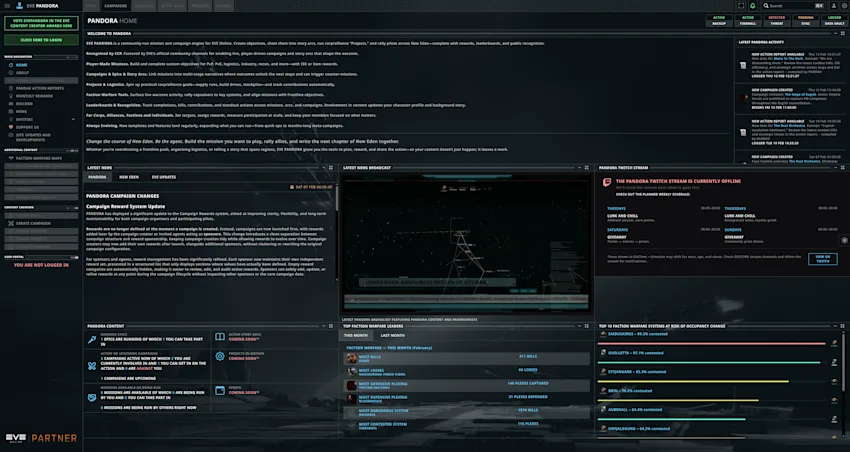
Task: Click the Latest News panel scrollbar
Action: click(x=337, y=232)
